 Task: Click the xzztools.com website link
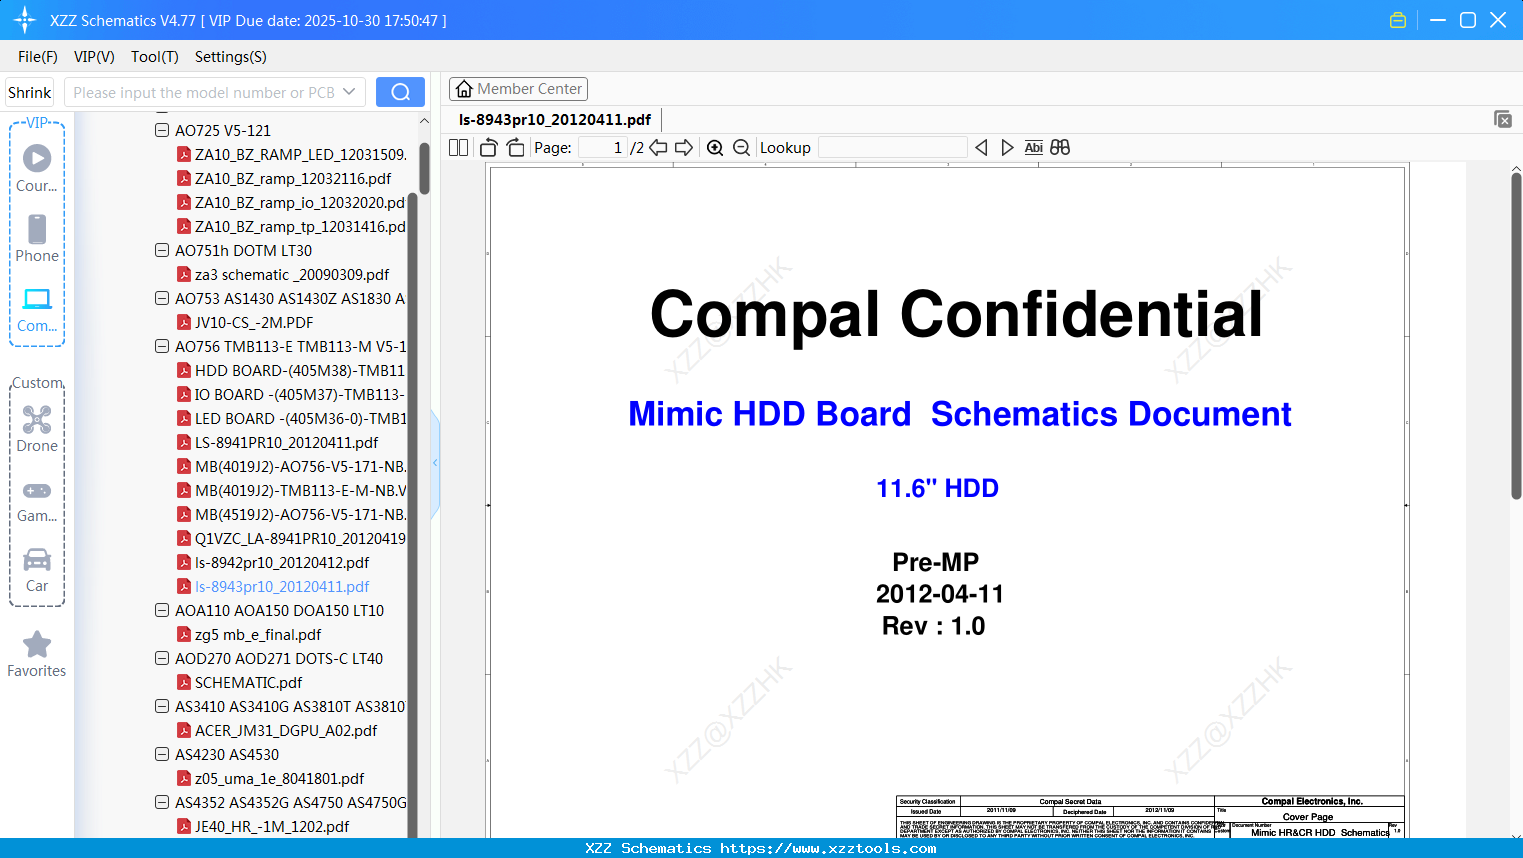click(828, 848)
